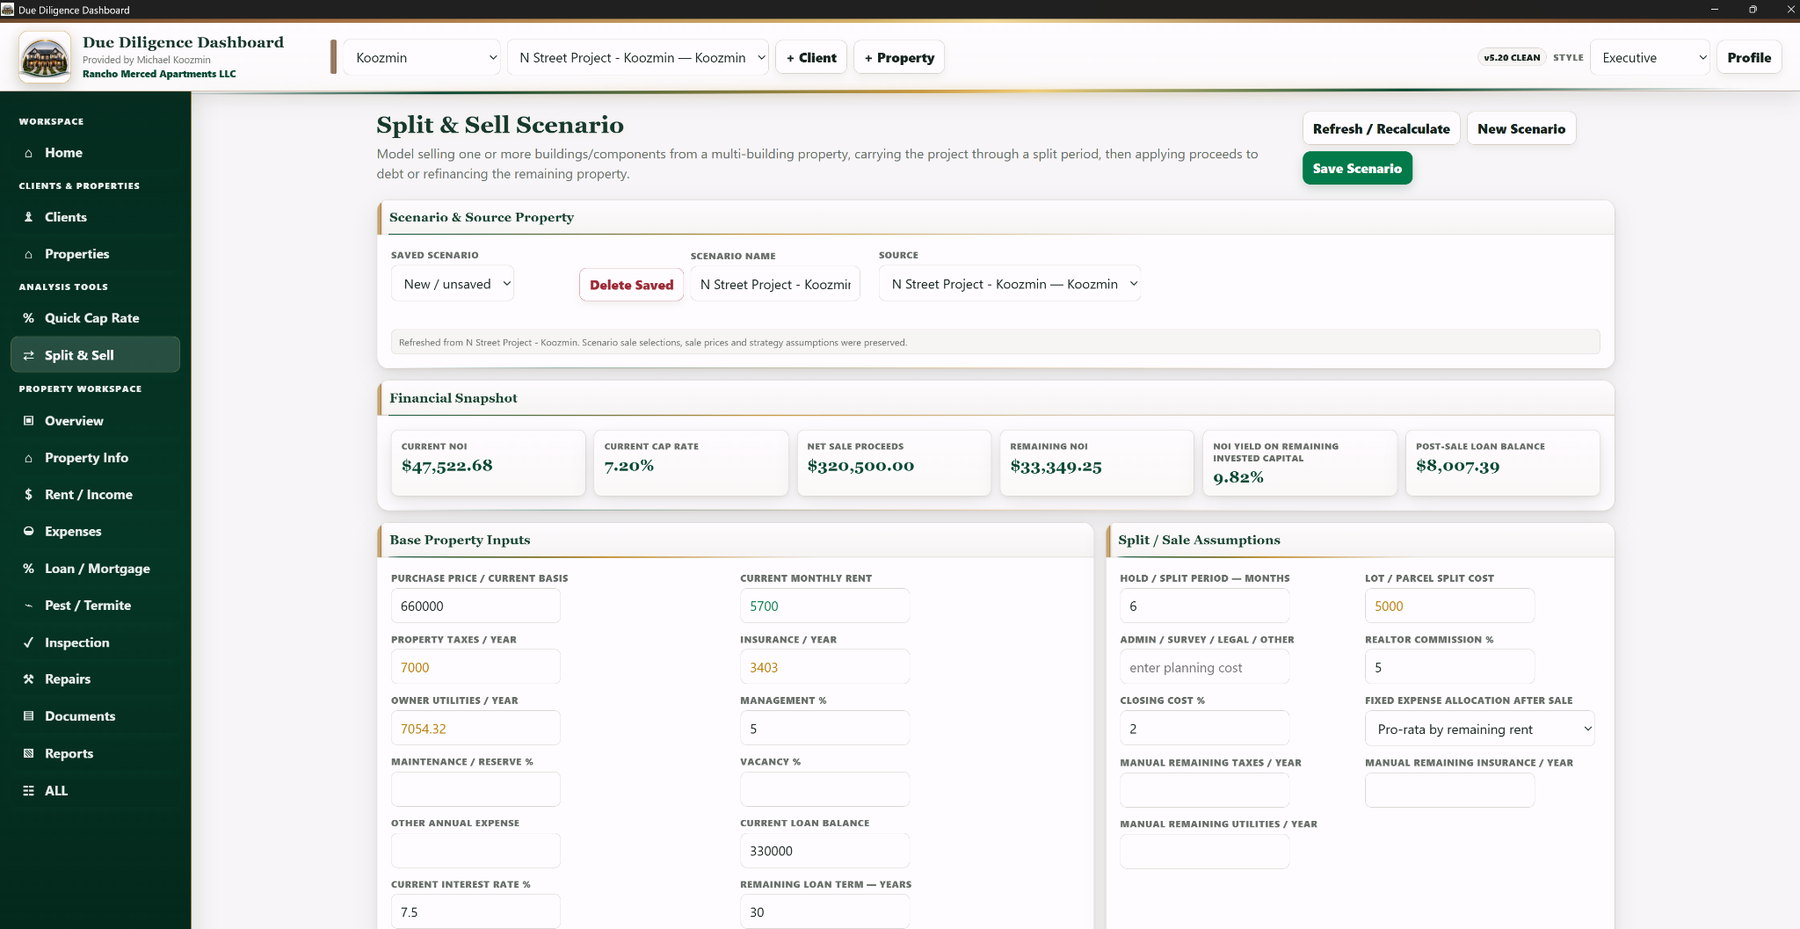
Task: Click Net Sale Proceeds value $320,500.00
Action: tap(860, 466)
